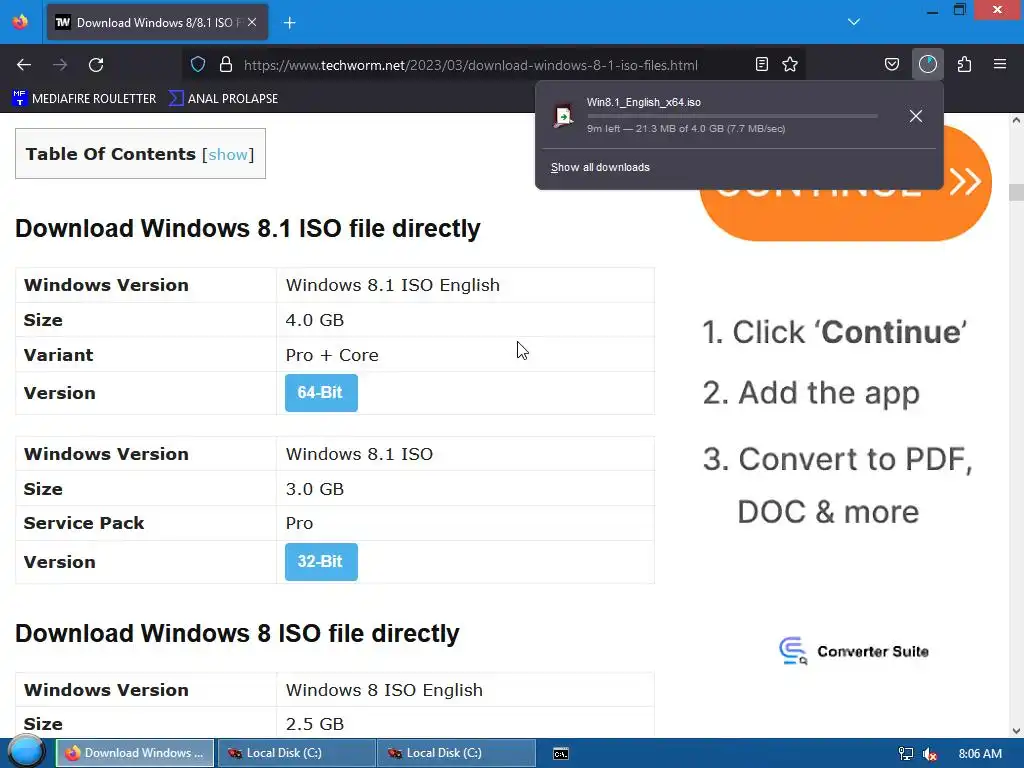Click the '3.0 GB' size cell

point(465,488)
